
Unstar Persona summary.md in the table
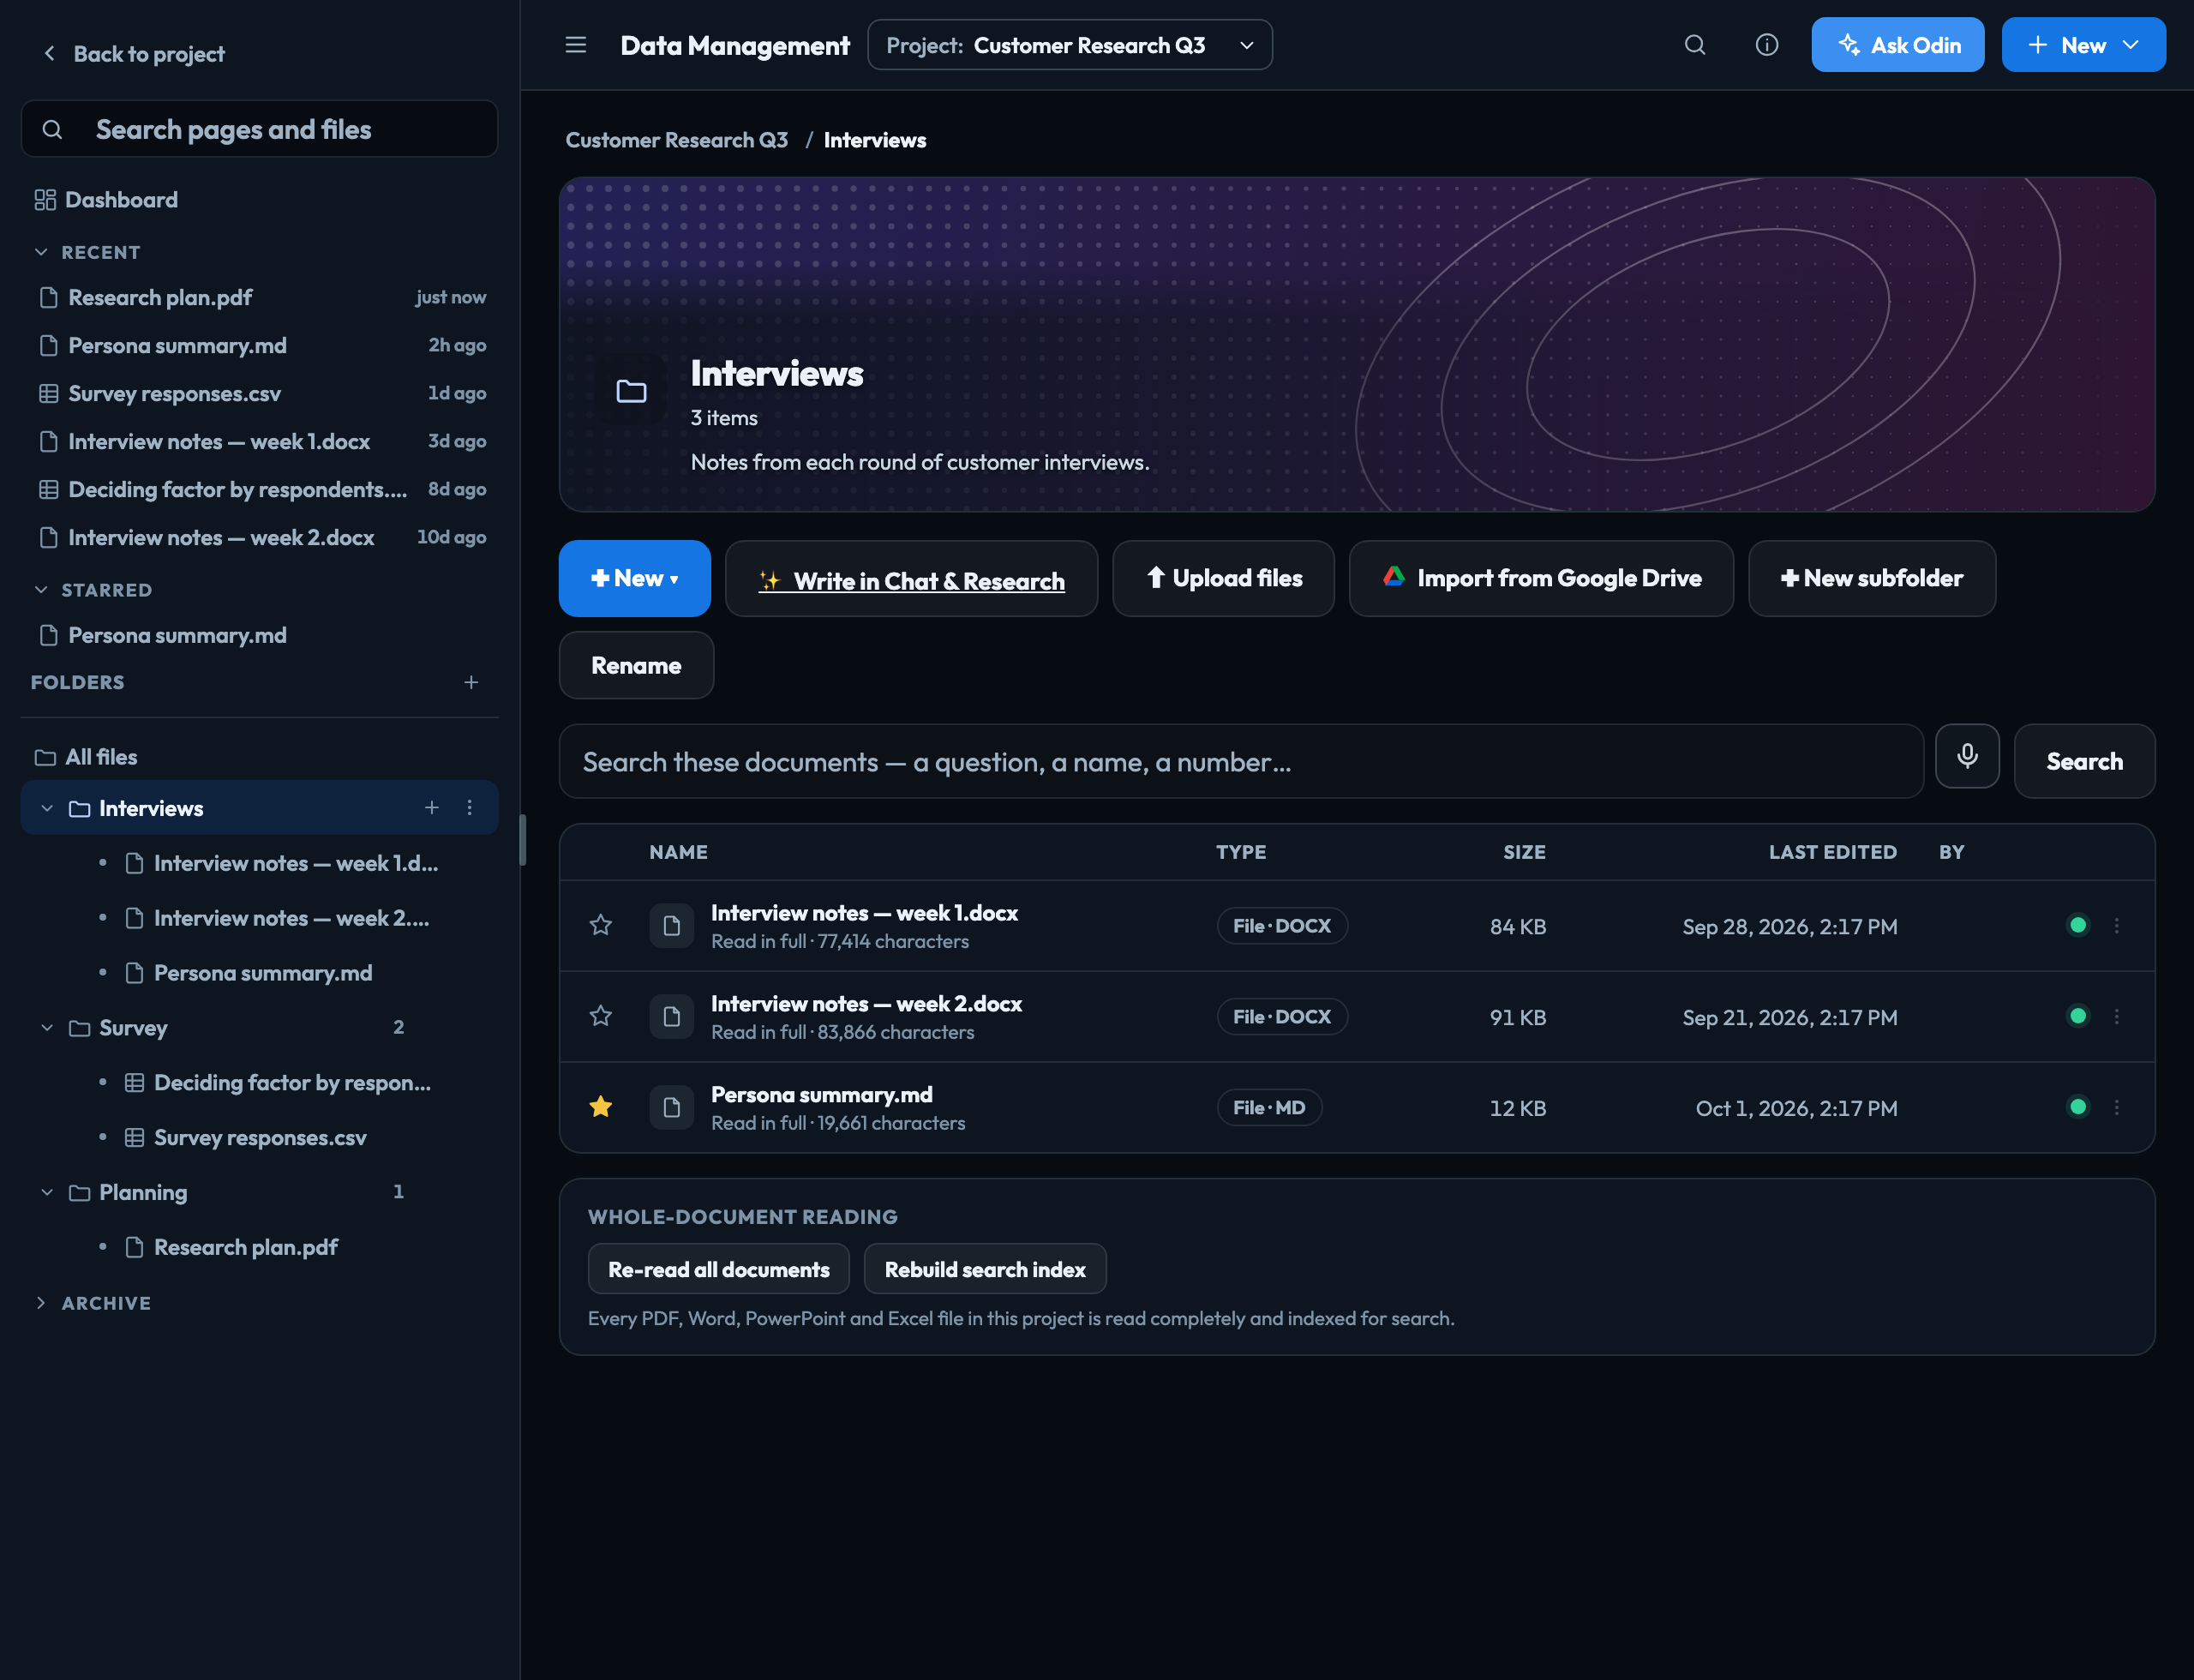click(600, 1107)
